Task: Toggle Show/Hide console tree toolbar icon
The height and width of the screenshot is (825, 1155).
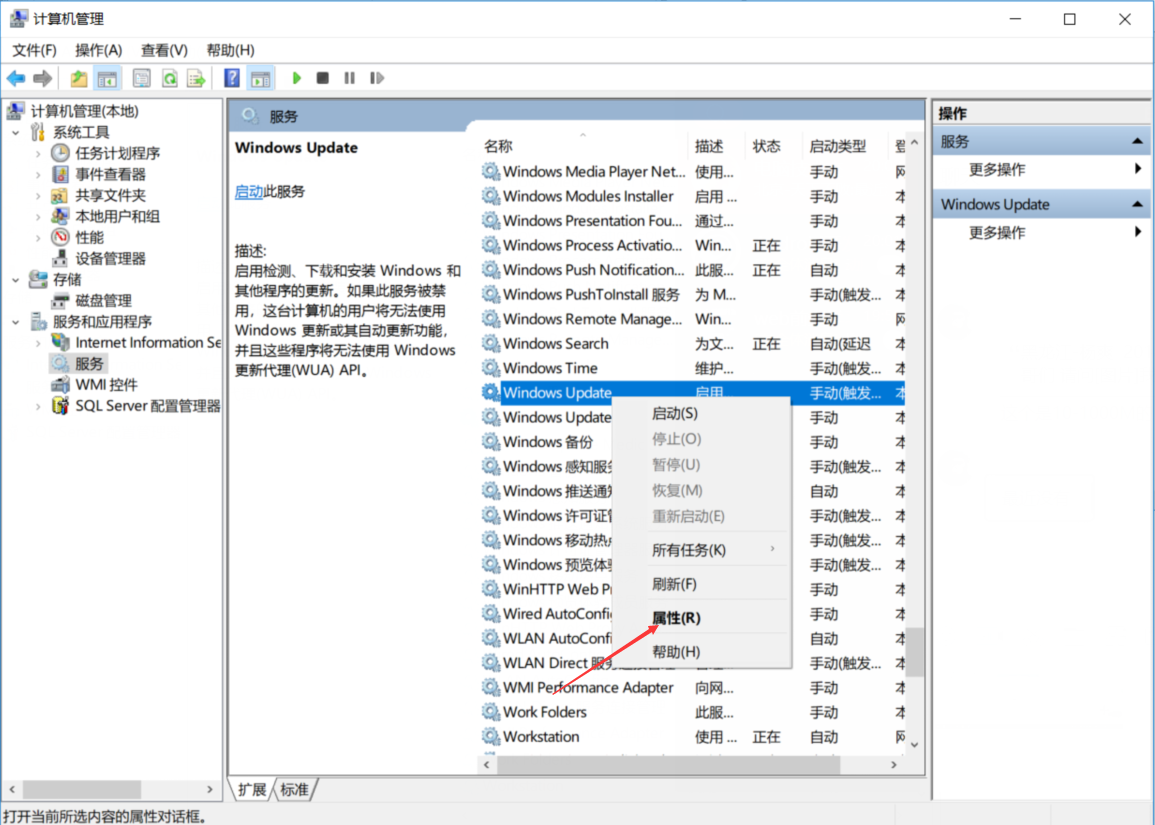Action: tap(108, 78)
